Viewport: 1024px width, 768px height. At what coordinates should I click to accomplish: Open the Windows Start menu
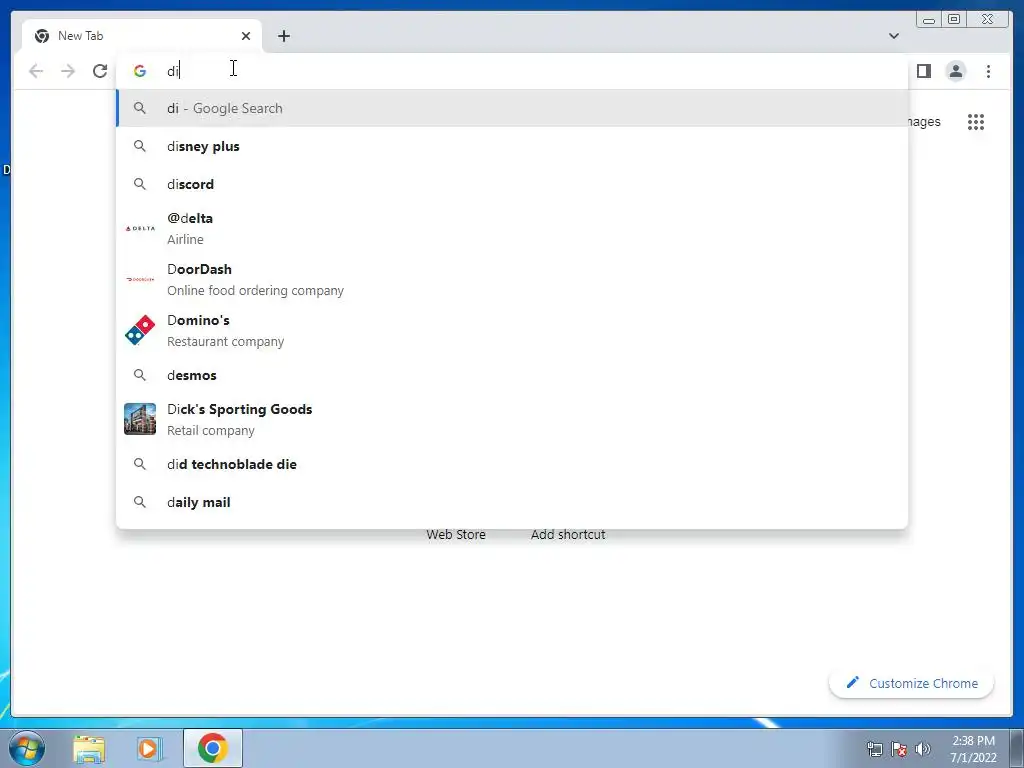tap(26, 748)
